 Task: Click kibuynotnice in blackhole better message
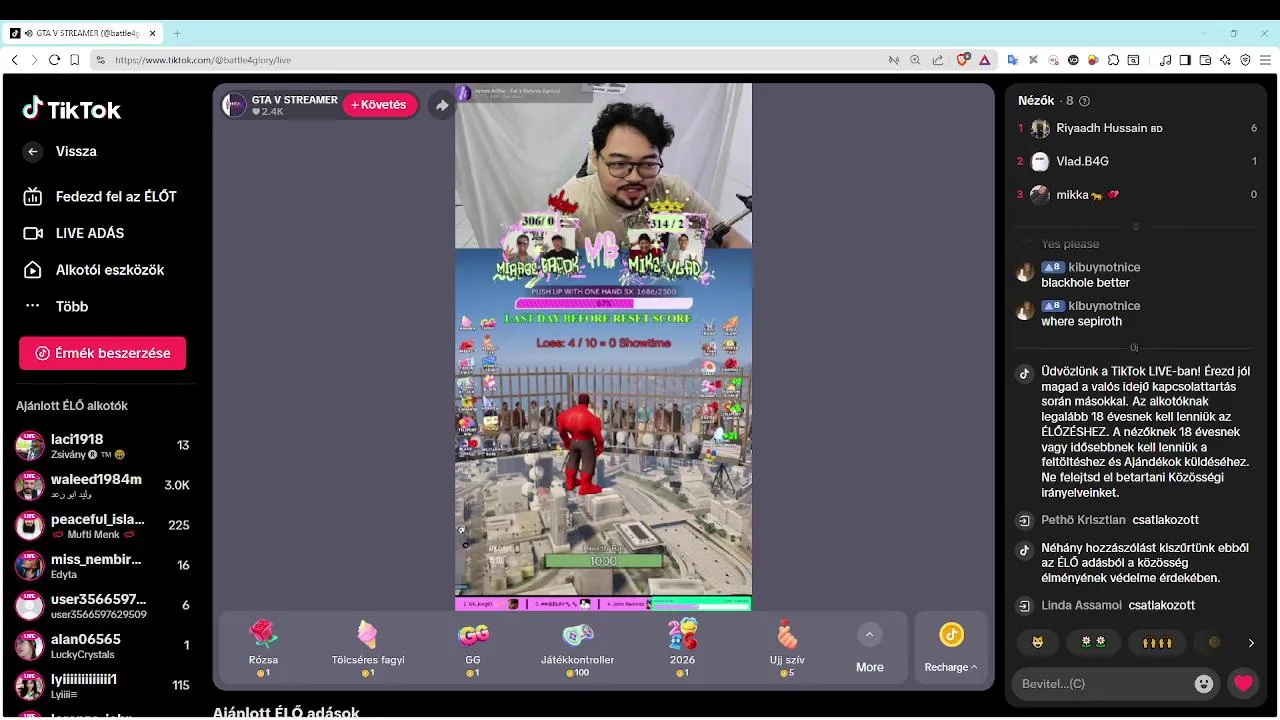coord(1104,267)
